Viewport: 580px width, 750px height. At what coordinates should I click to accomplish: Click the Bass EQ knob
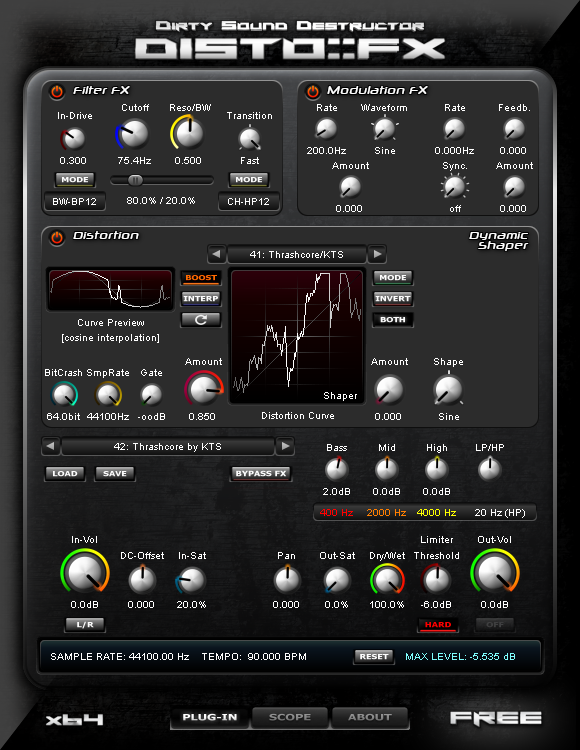tap(337, 469)
